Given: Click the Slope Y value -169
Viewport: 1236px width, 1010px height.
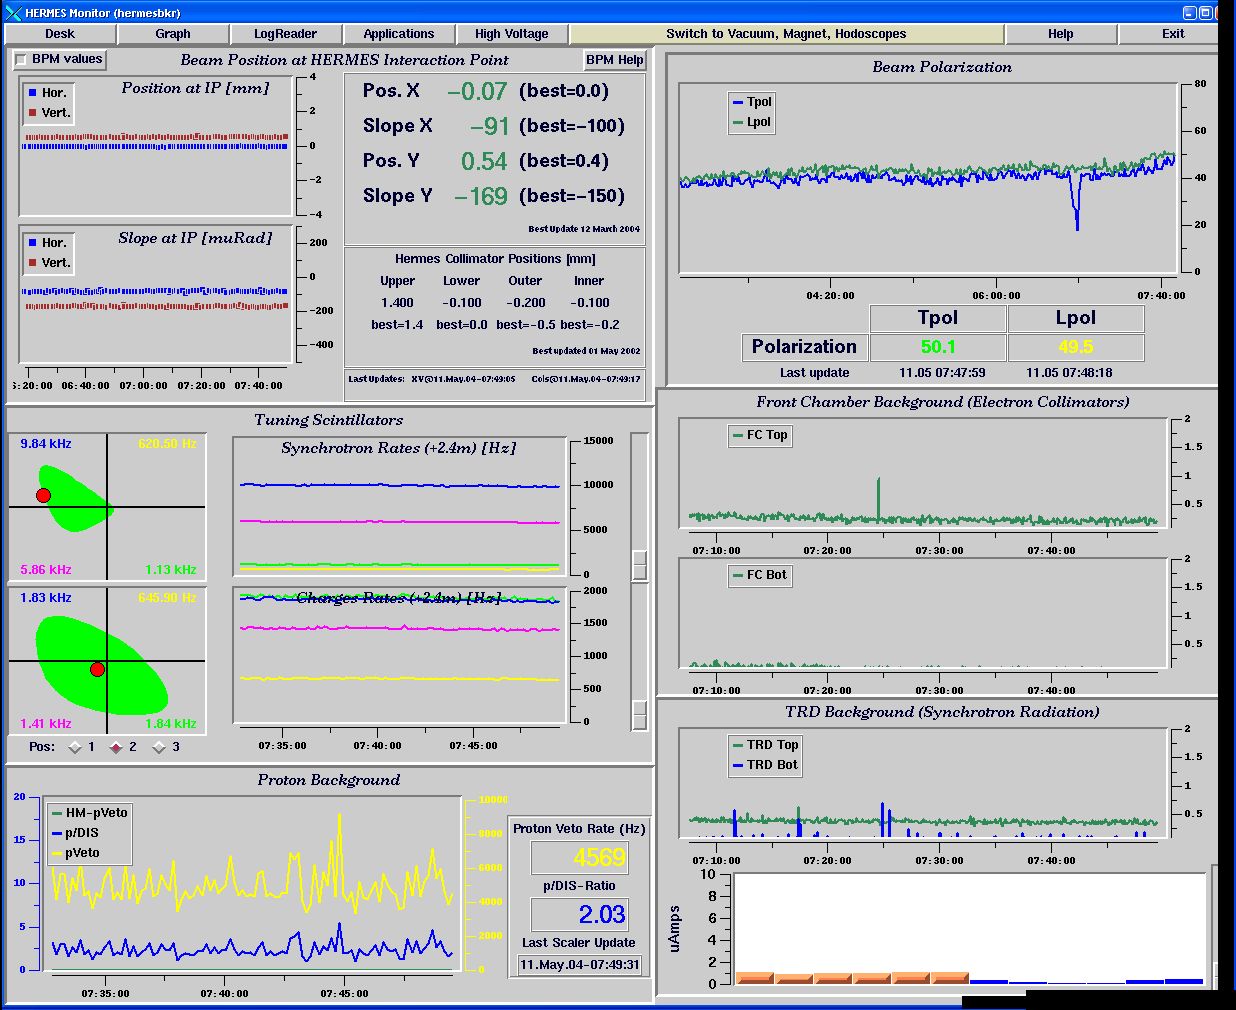Looking at the screenshot, I should 481,197.
